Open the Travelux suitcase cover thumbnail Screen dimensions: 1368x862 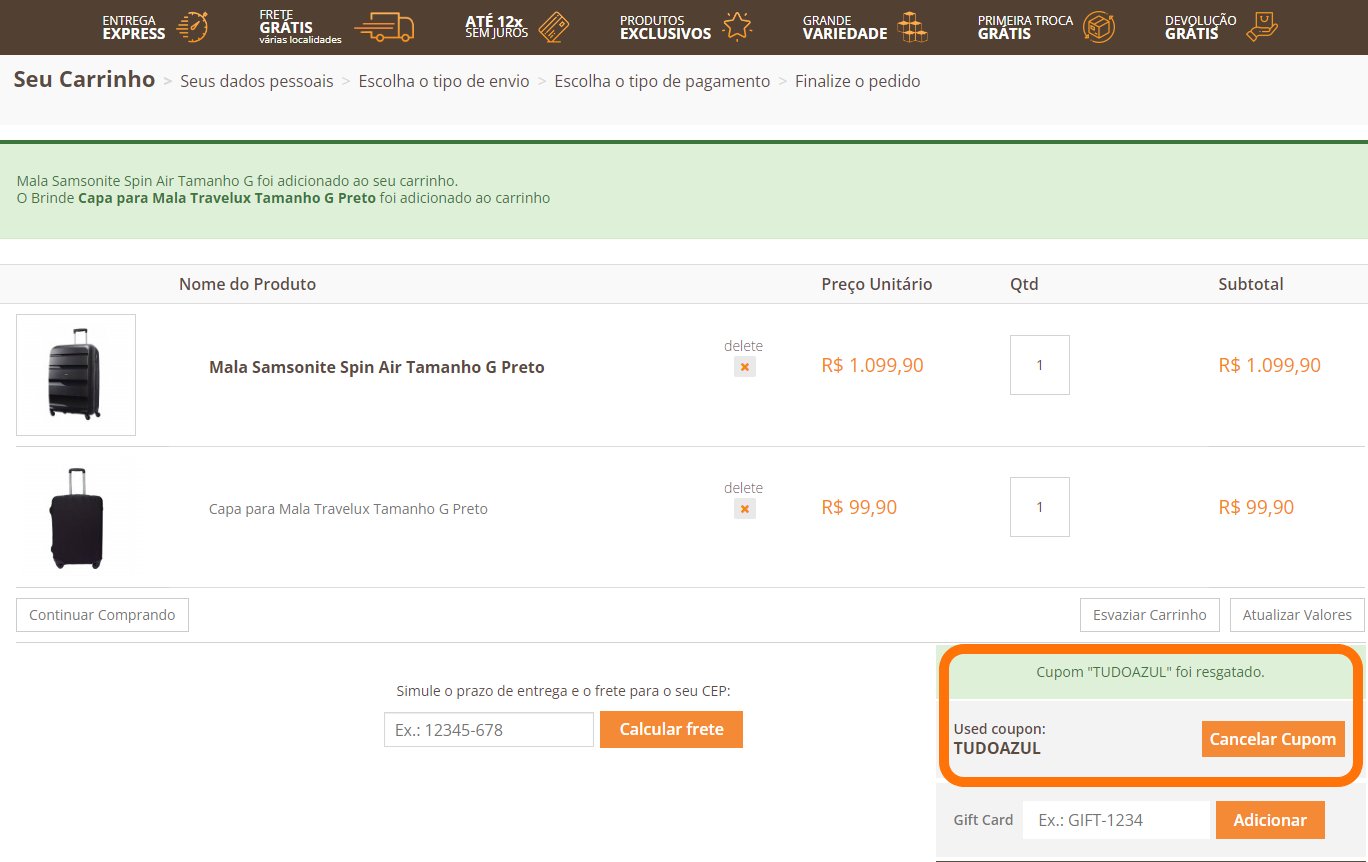click(76, 517)
